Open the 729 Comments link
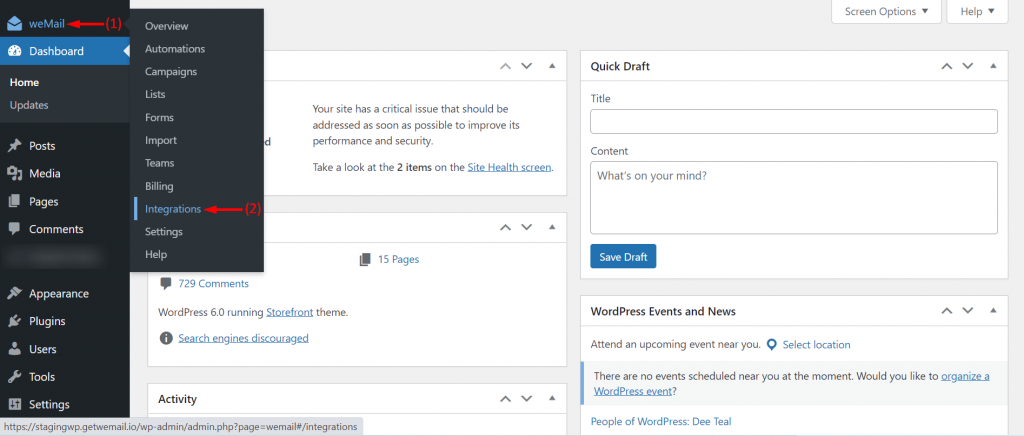 214,283
